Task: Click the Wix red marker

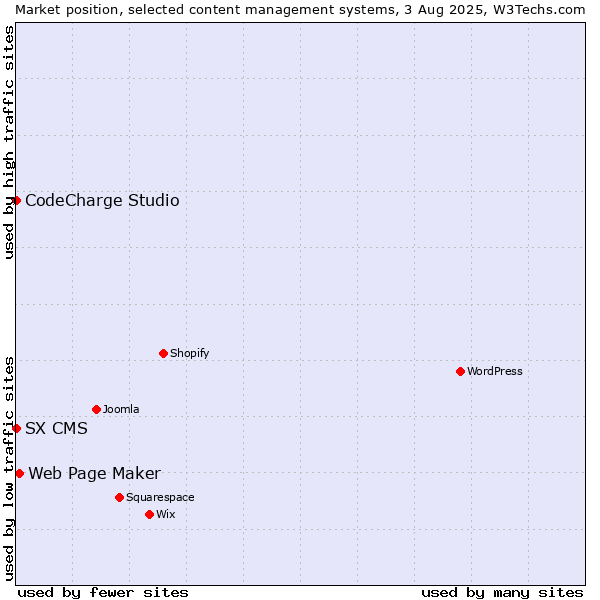Action: coord(150,515)
